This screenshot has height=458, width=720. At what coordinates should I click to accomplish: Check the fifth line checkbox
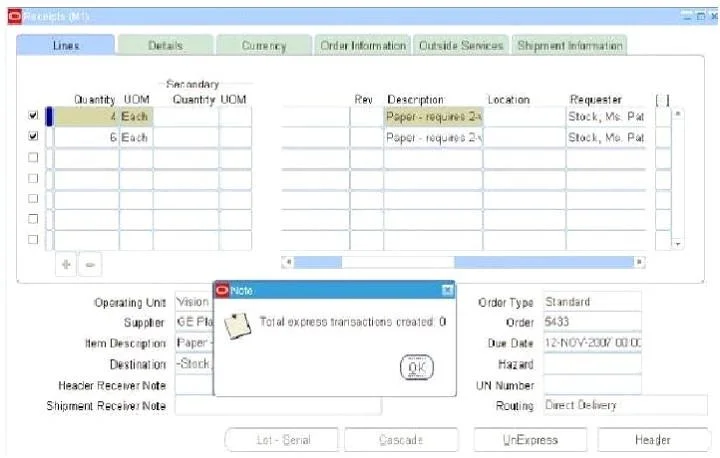[33, 198]
